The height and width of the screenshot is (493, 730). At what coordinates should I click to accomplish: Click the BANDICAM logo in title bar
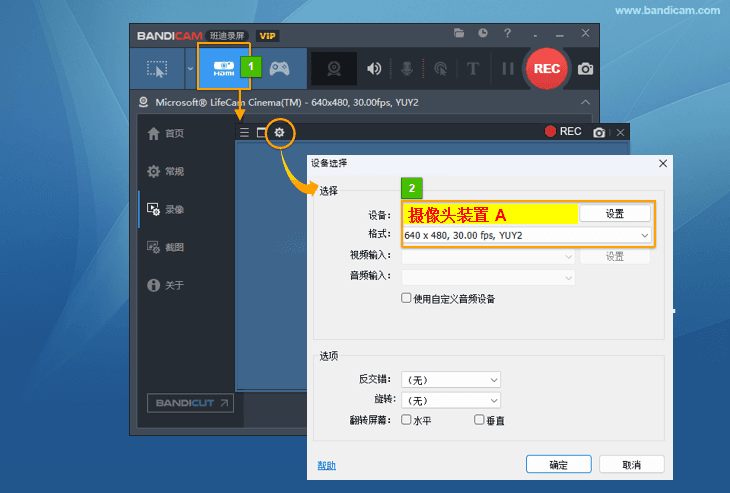tap(169, 36)
